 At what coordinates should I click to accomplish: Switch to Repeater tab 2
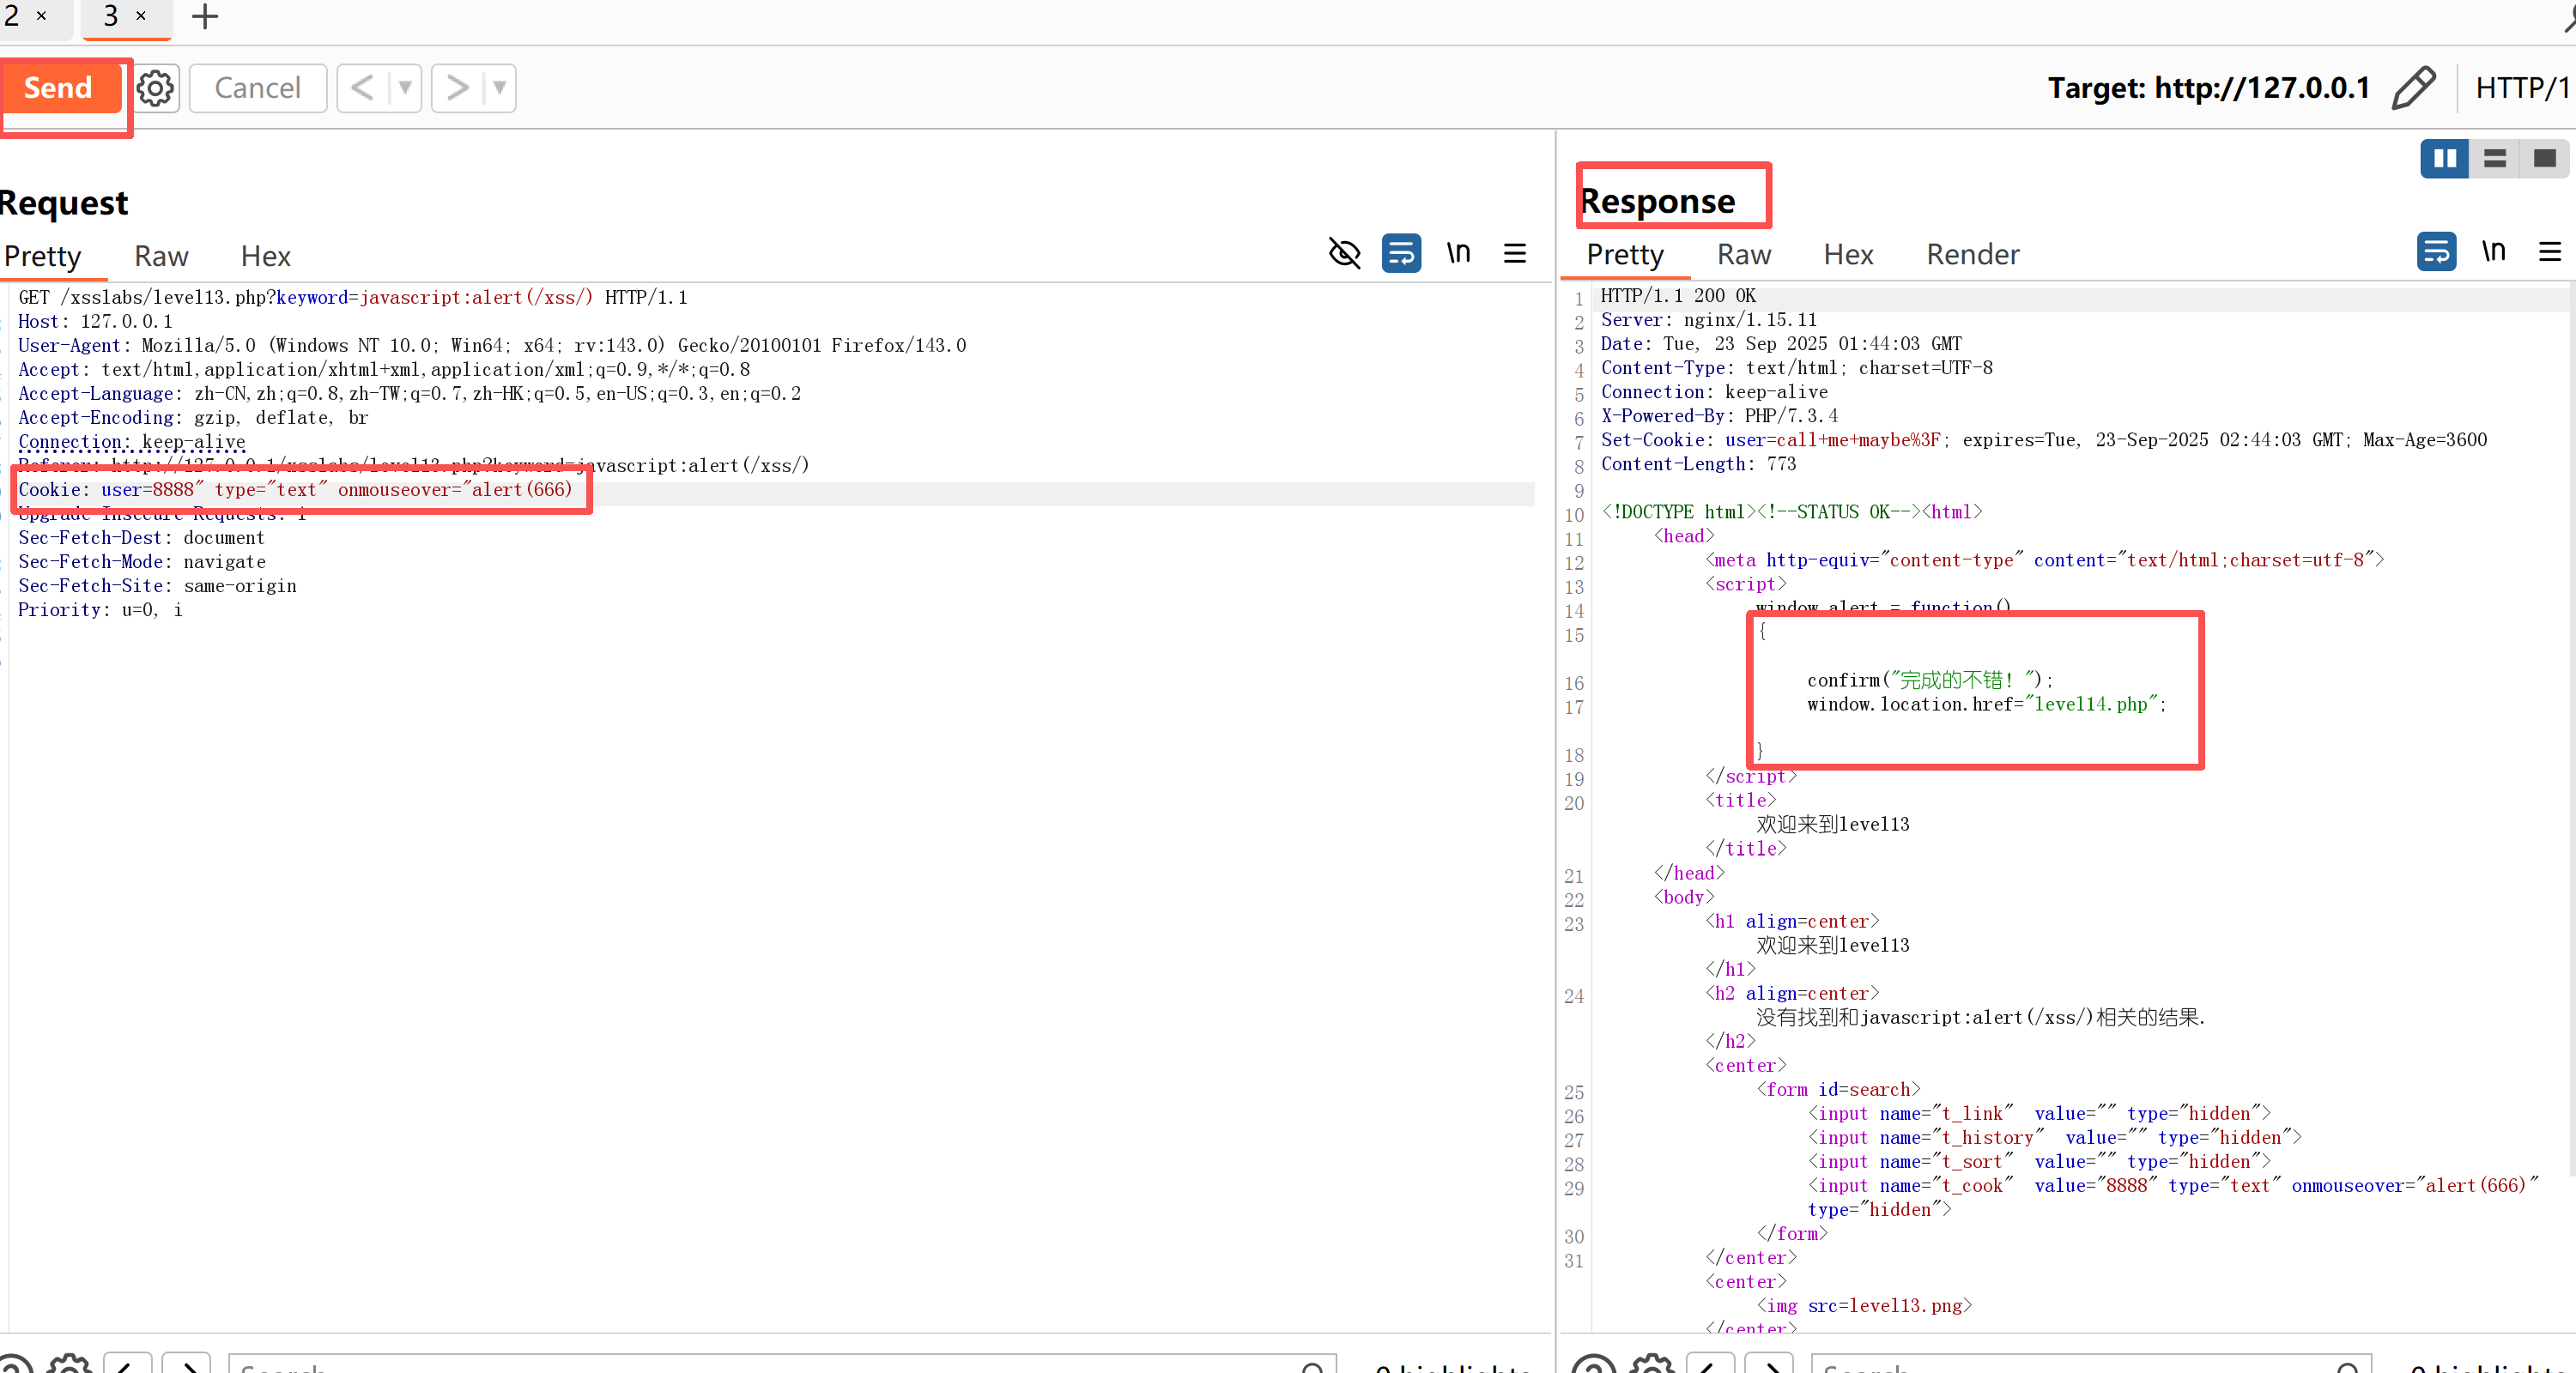point(12,16)
